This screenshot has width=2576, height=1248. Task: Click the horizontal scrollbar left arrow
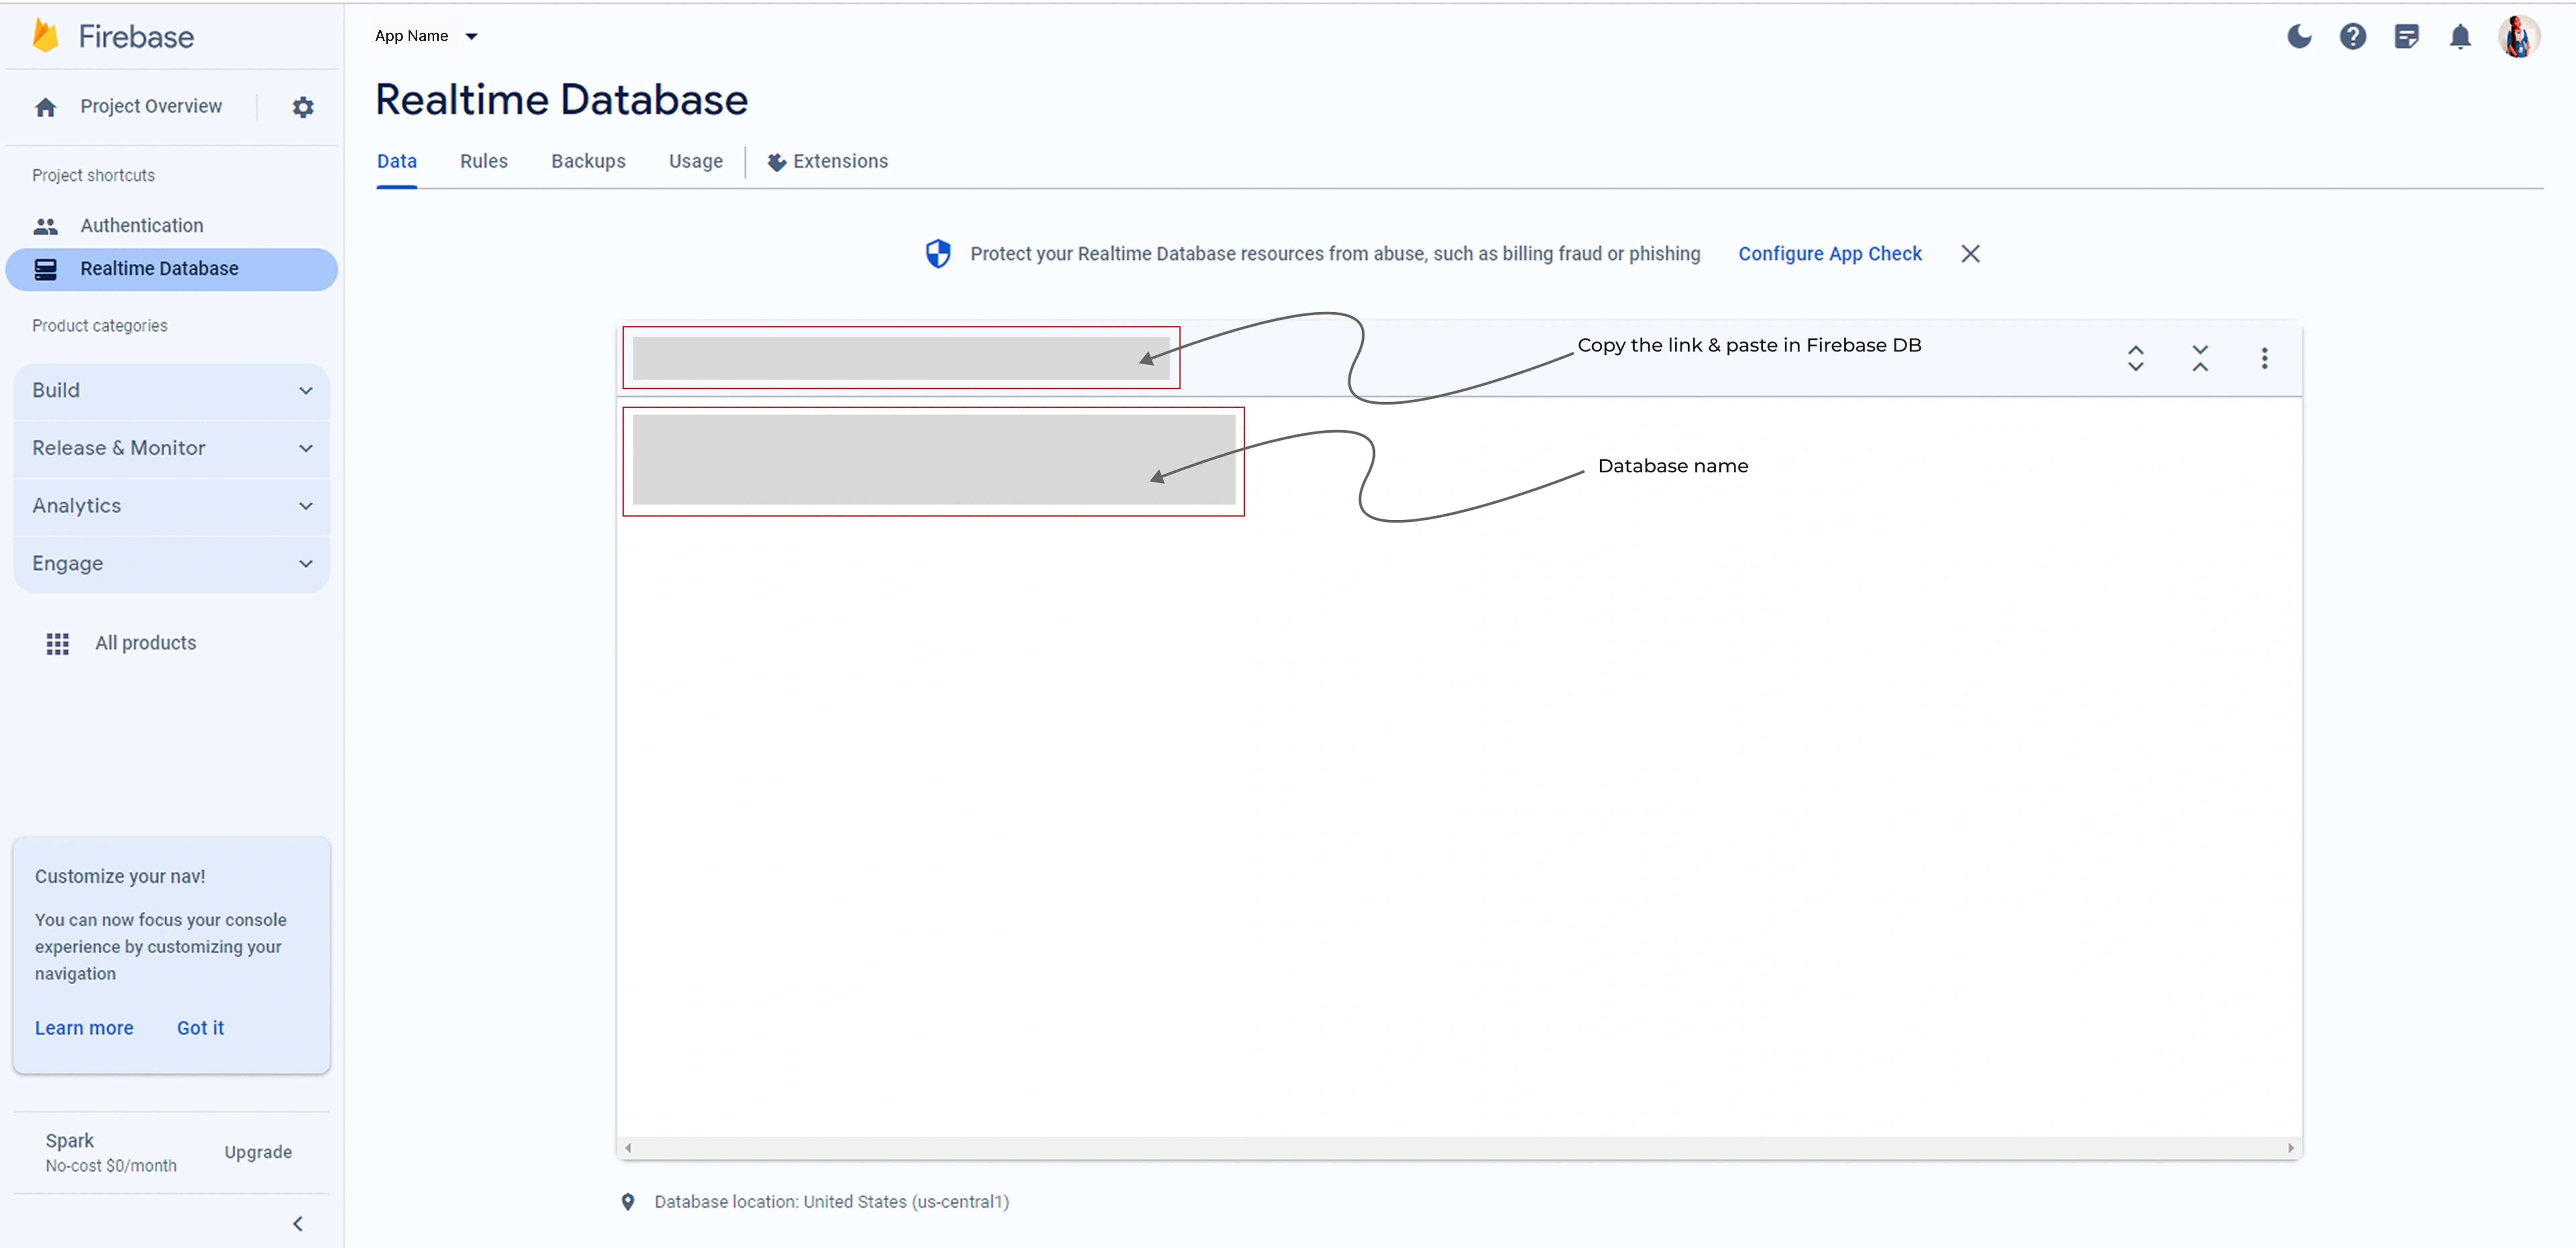[x=628, y=1148]
